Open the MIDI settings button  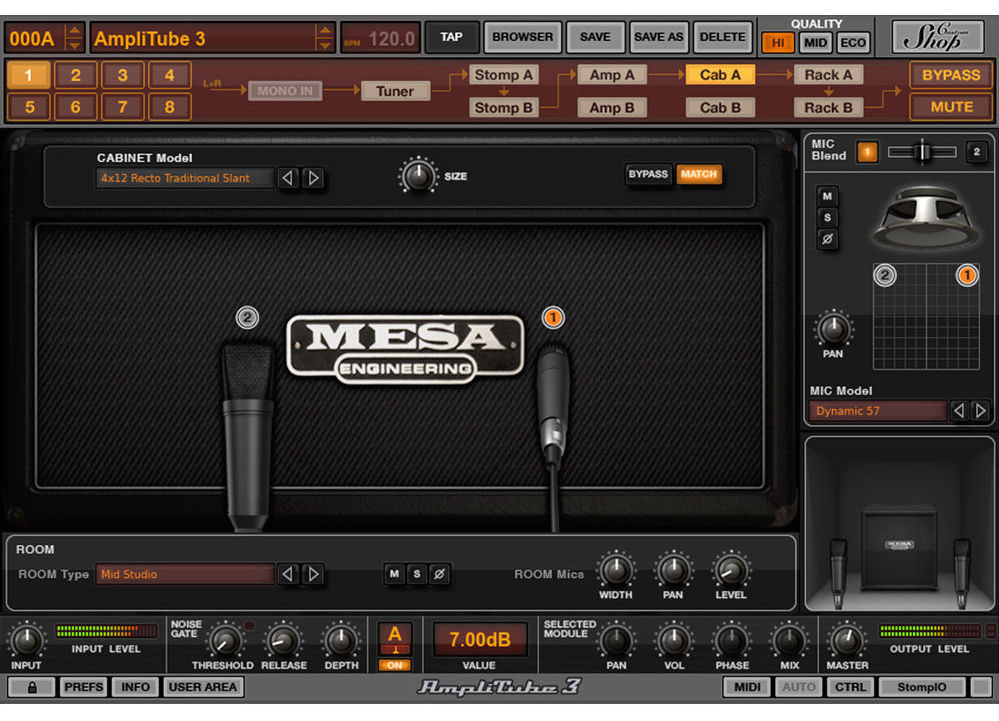(x=747, y=687)
